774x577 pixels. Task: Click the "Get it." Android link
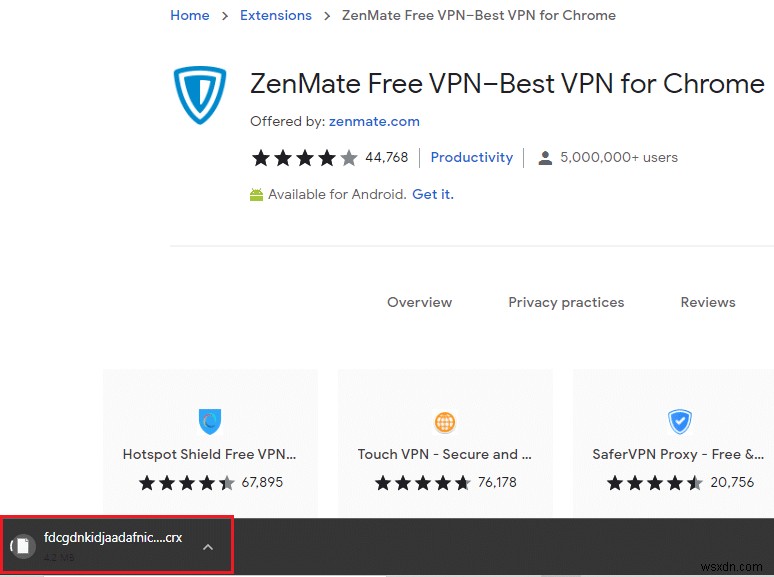[433, 194]
